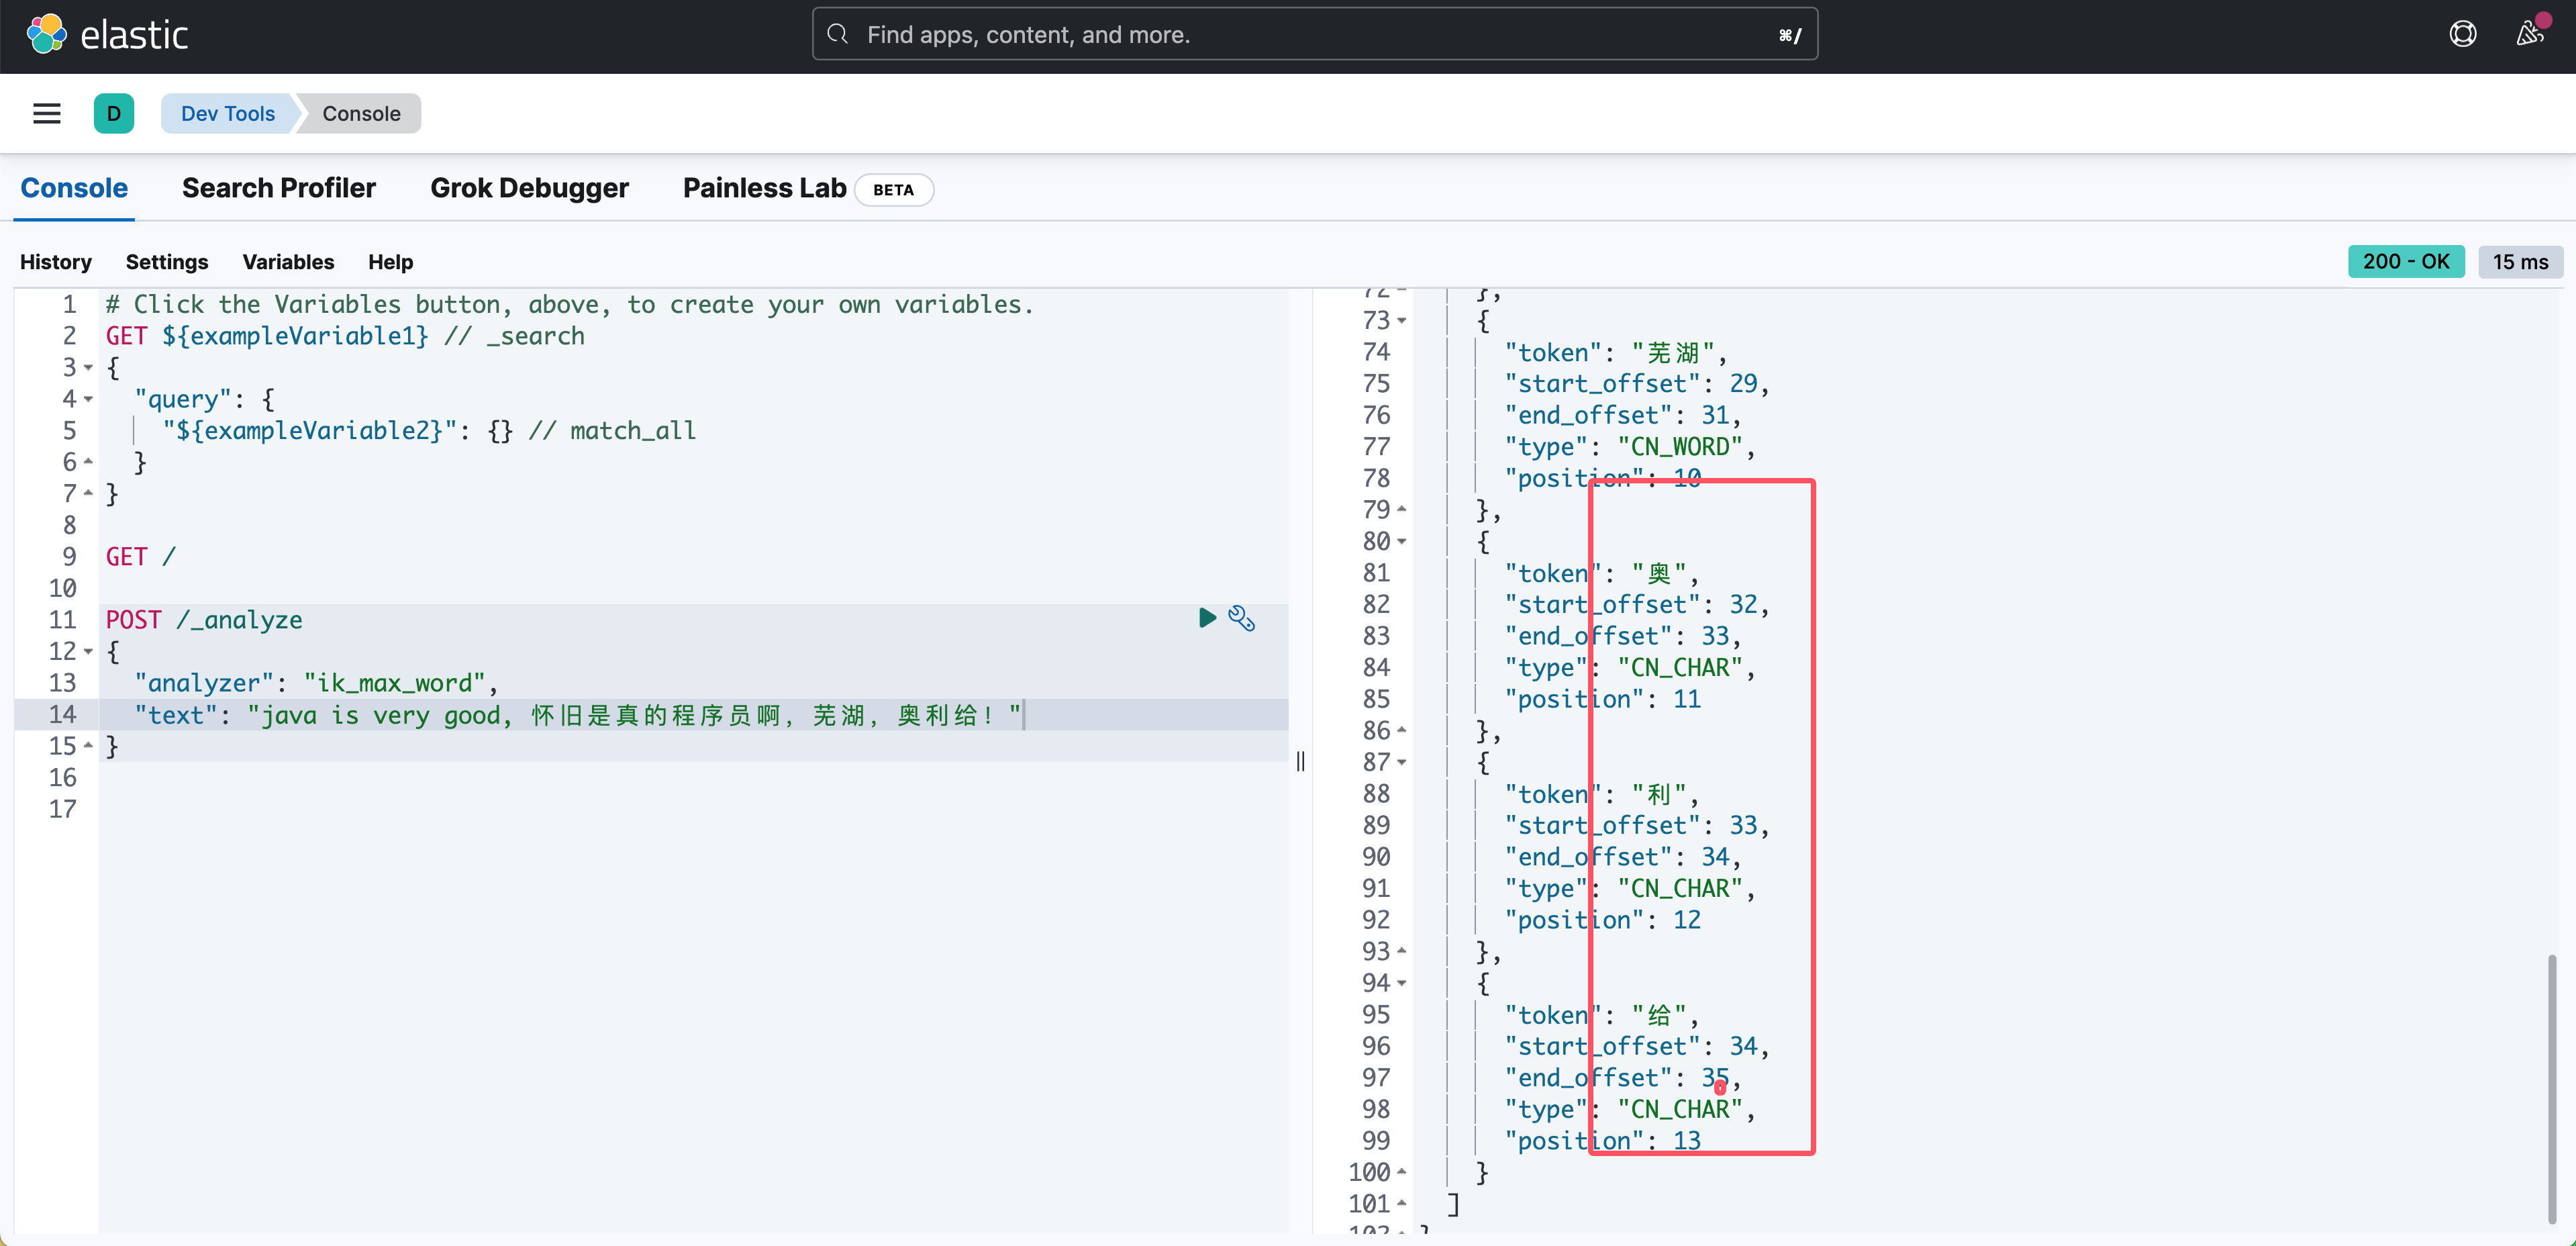Open the hamburger navigation menu
2576x1246 pixels.
47,114
